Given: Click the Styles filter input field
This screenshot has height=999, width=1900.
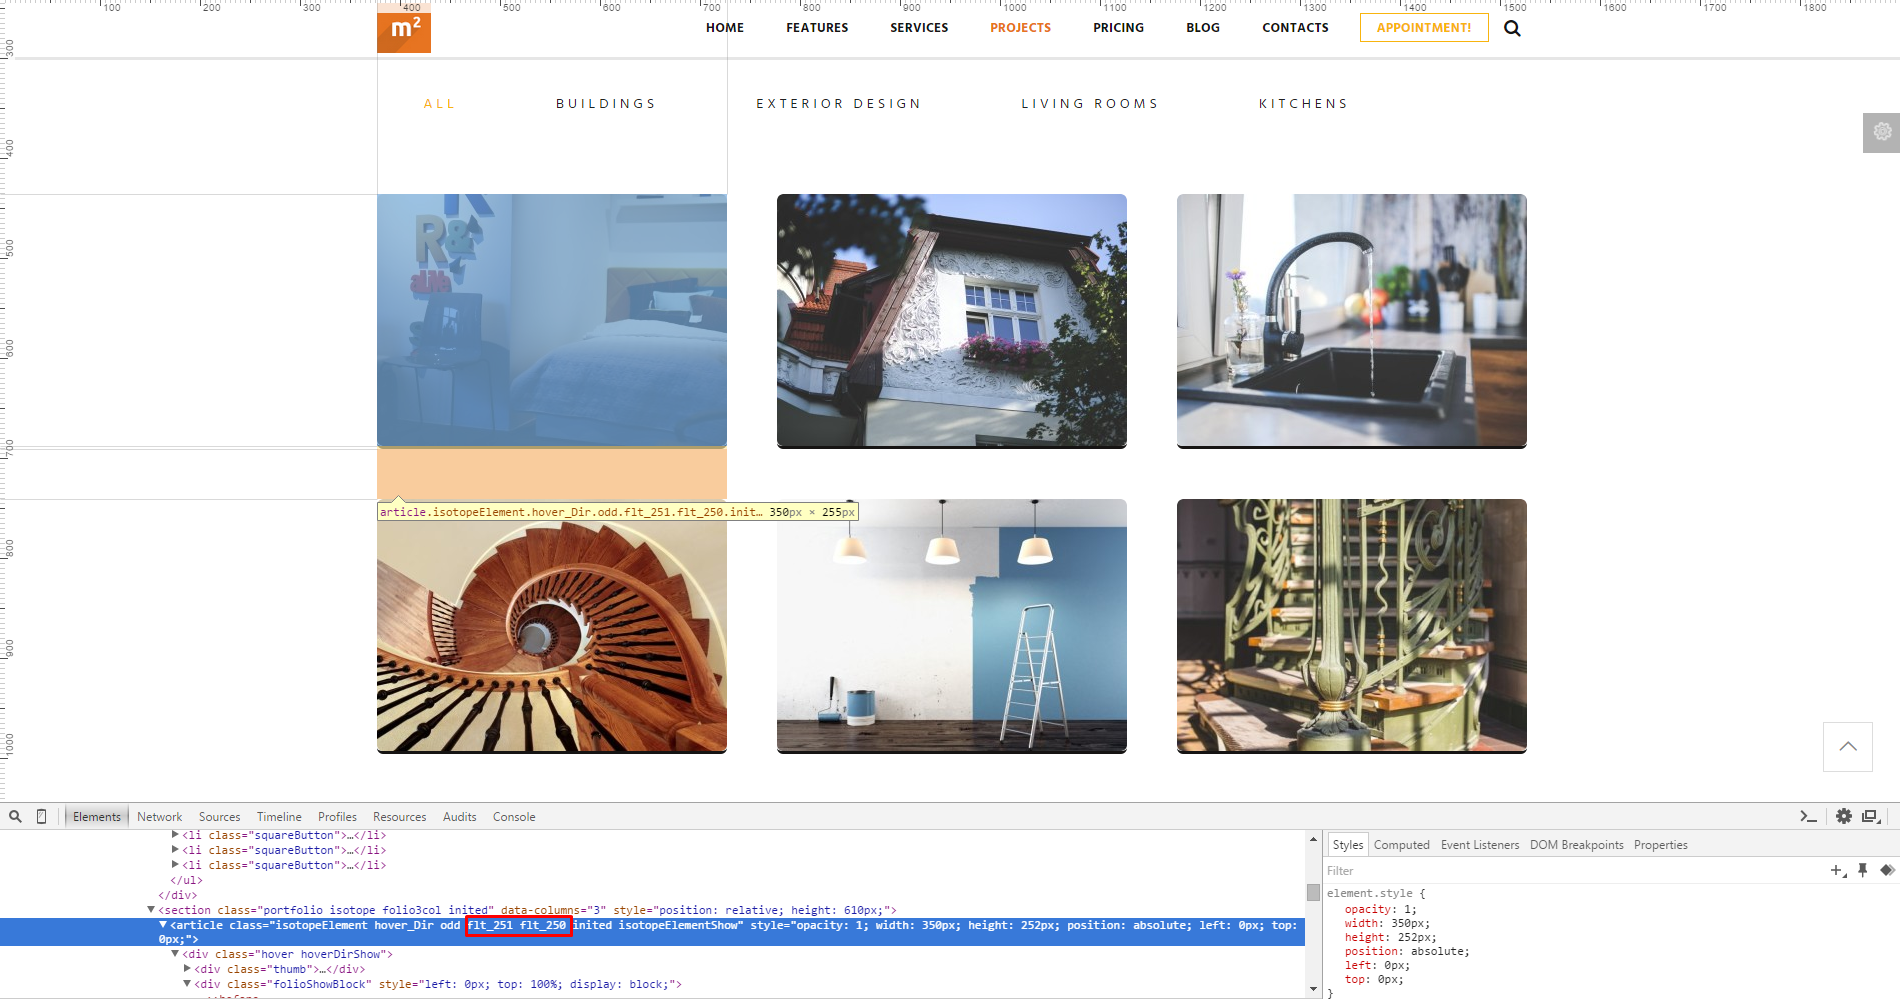Looking at the screenshot, I should [x=1570, y=871].
